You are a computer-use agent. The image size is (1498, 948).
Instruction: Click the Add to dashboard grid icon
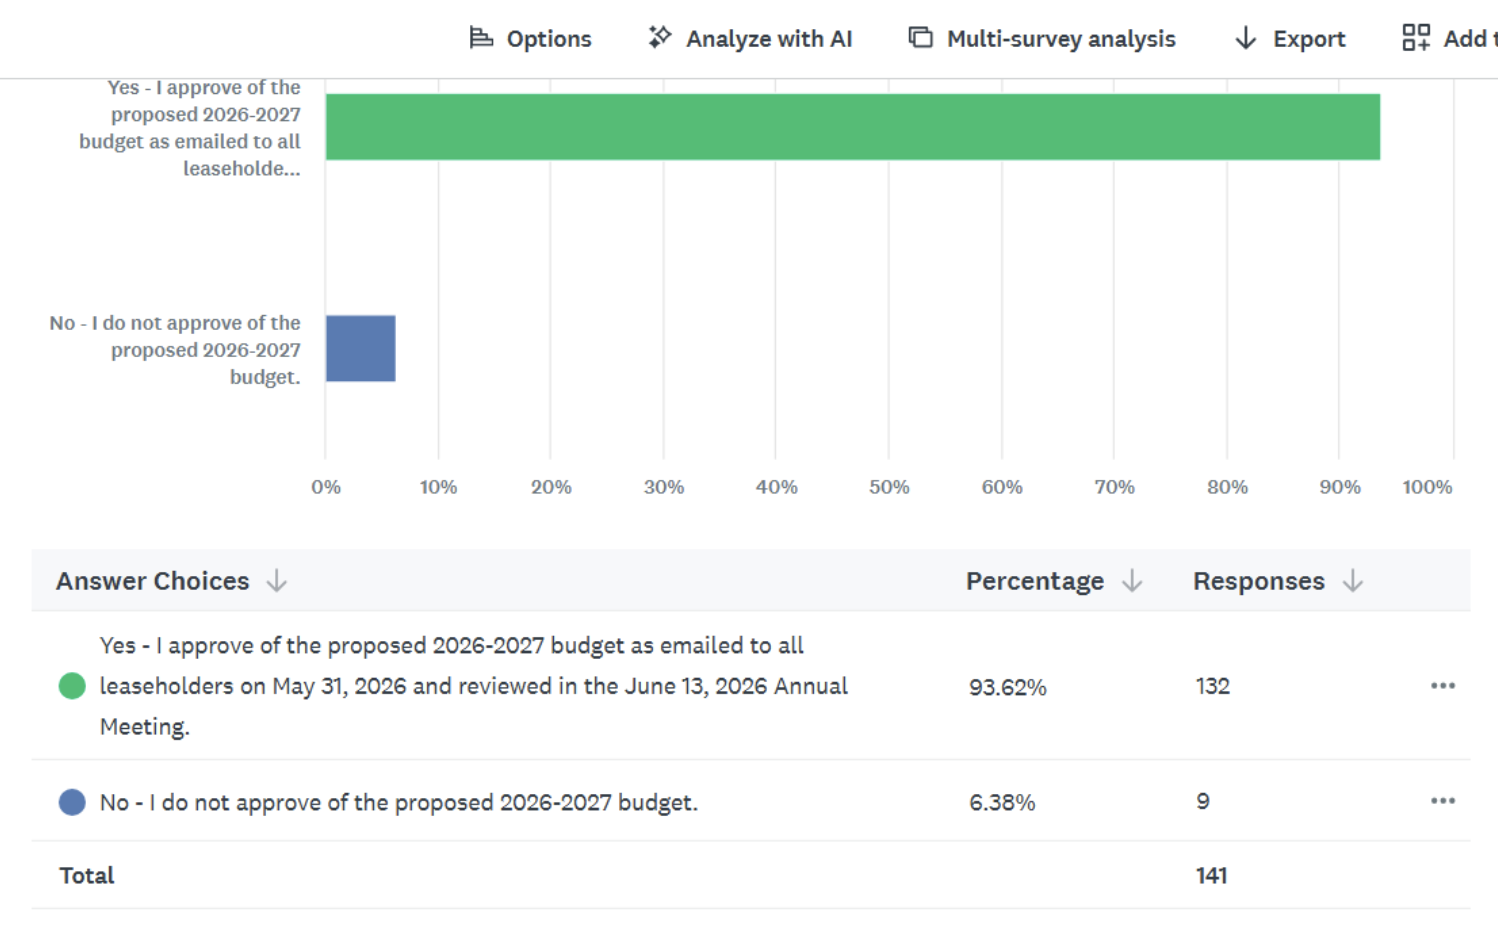pyautogui.click(x=1416, y=38)
